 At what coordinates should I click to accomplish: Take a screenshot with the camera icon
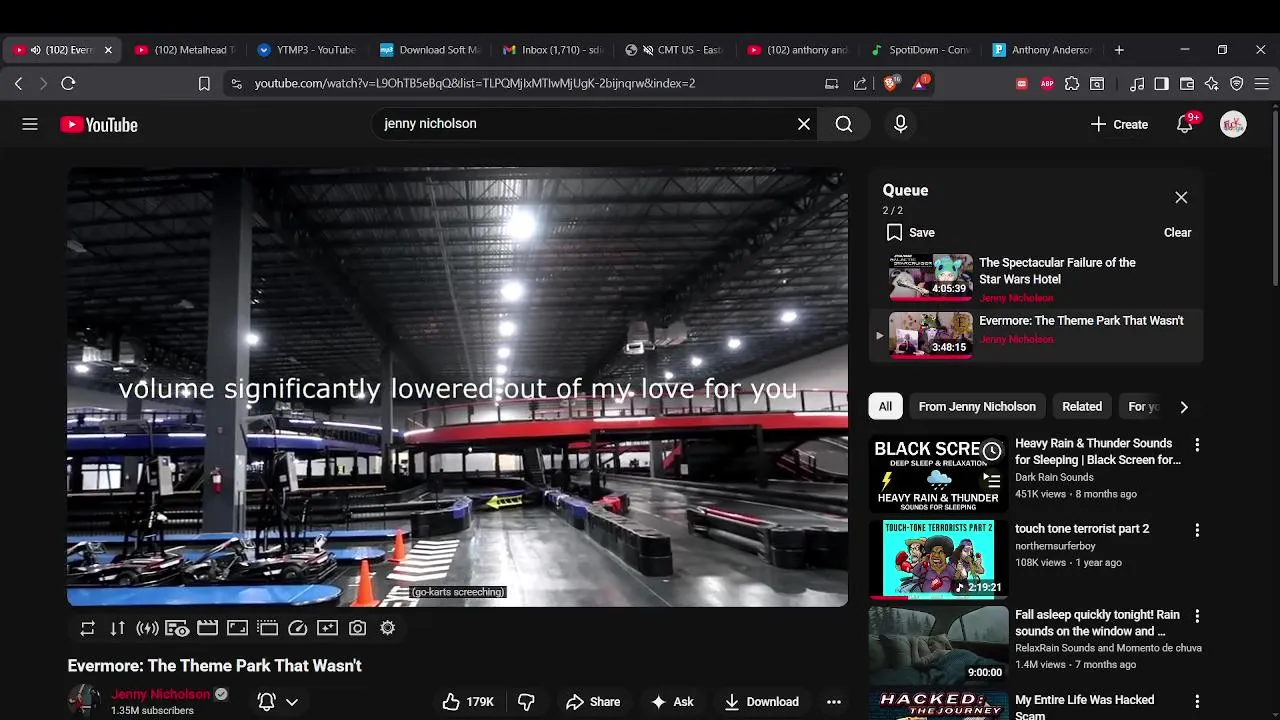click(357, 628)
